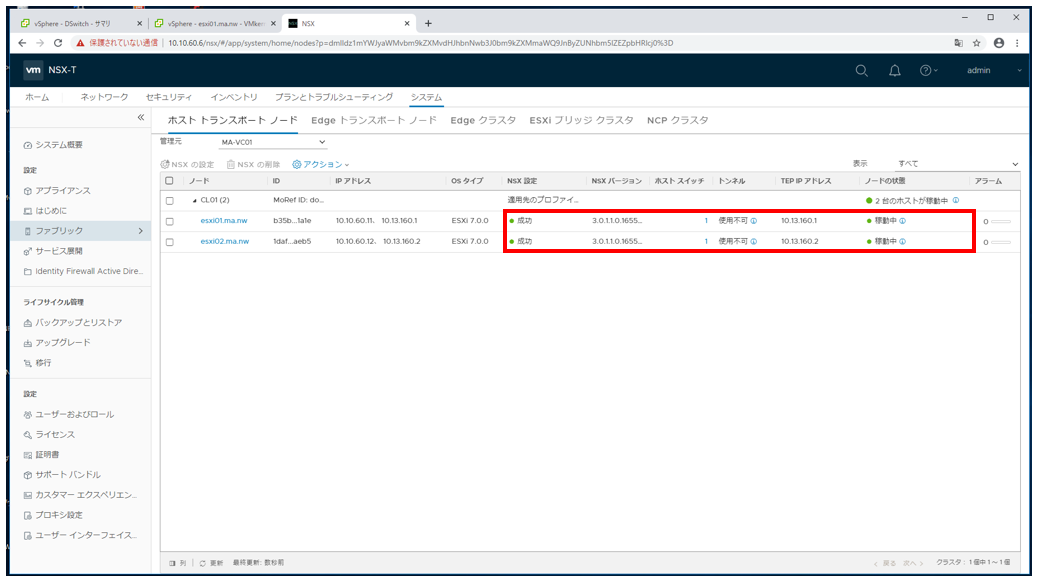Image resolution: width=1039 pixels, height=583 pixels.
Task: Toggle the select-all checkbox in table header
Action: point(170,181)
